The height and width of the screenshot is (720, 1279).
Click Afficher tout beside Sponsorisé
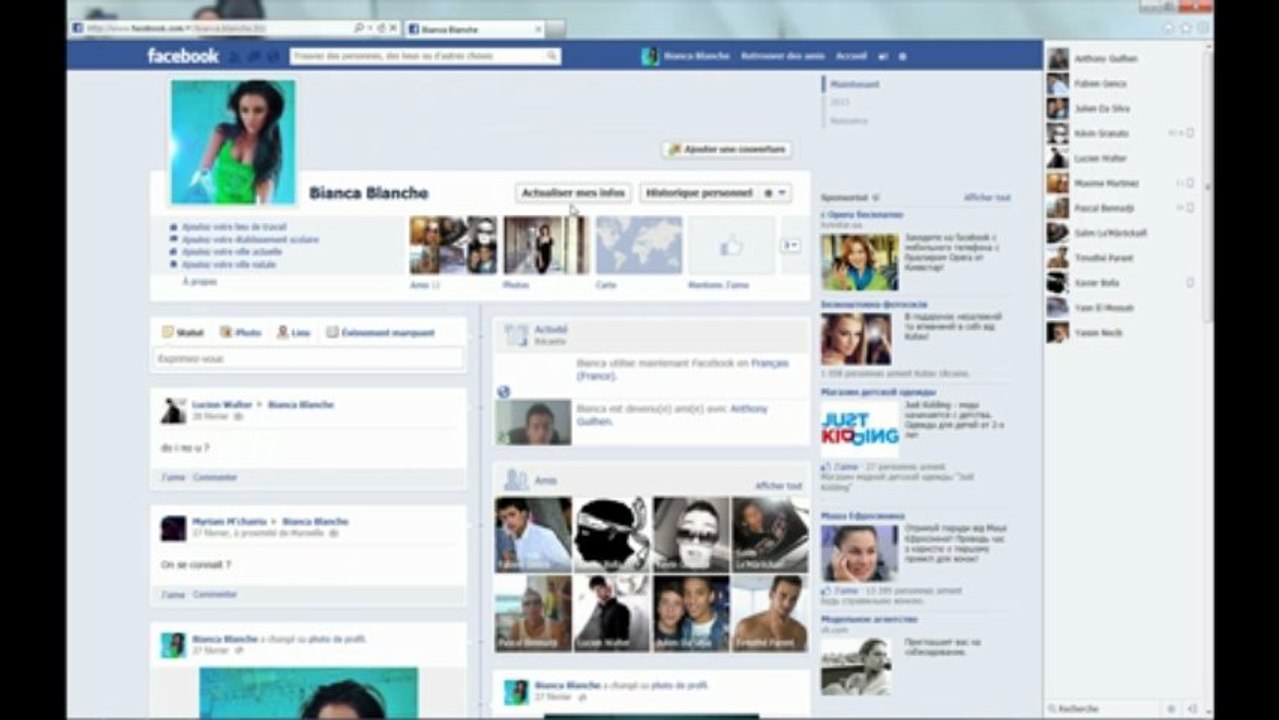[x=987, y=198]
